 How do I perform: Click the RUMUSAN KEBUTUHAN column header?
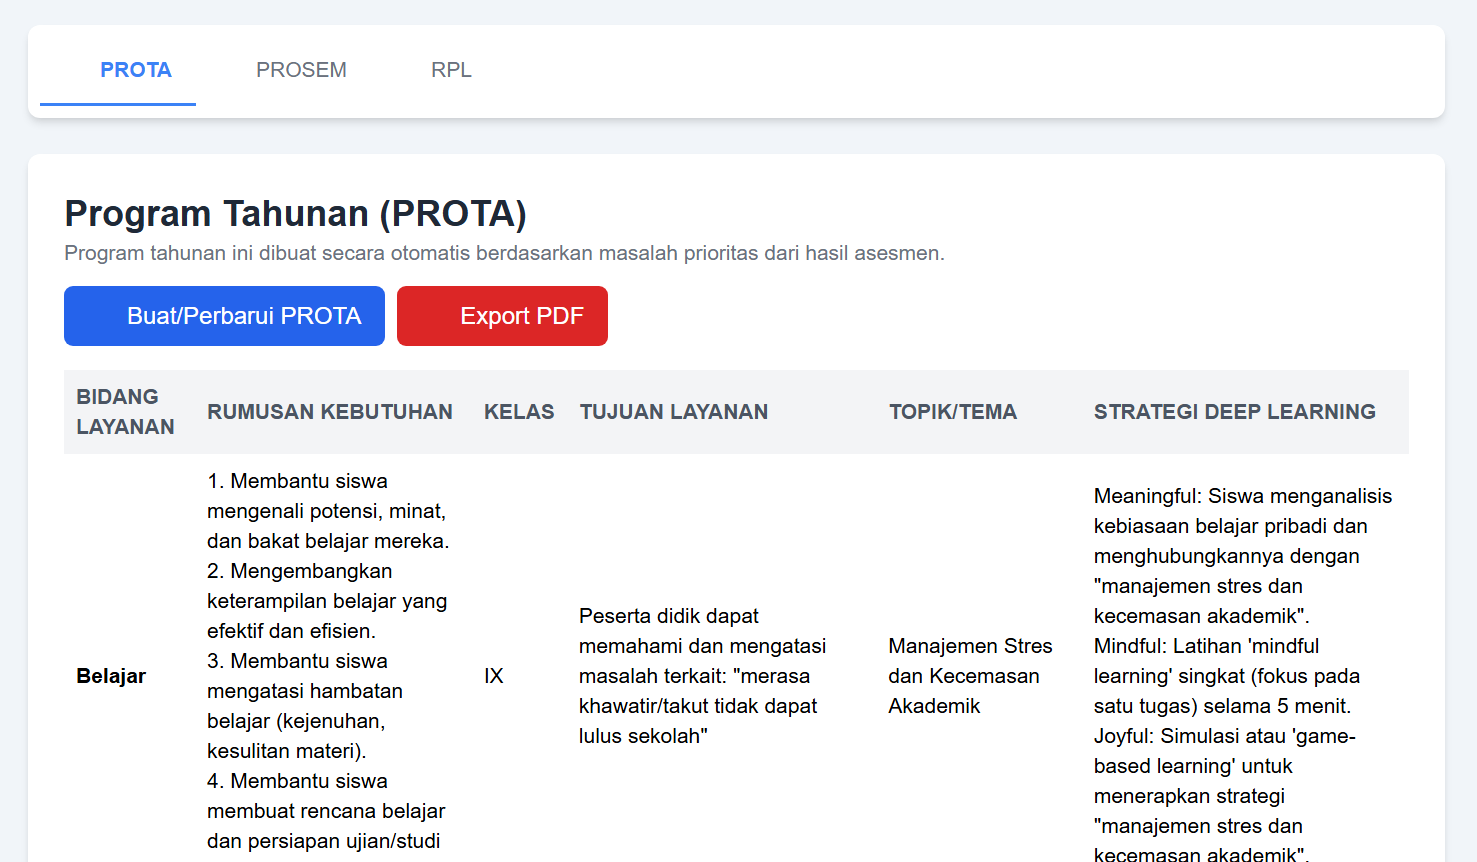click(x=330, y=411)
